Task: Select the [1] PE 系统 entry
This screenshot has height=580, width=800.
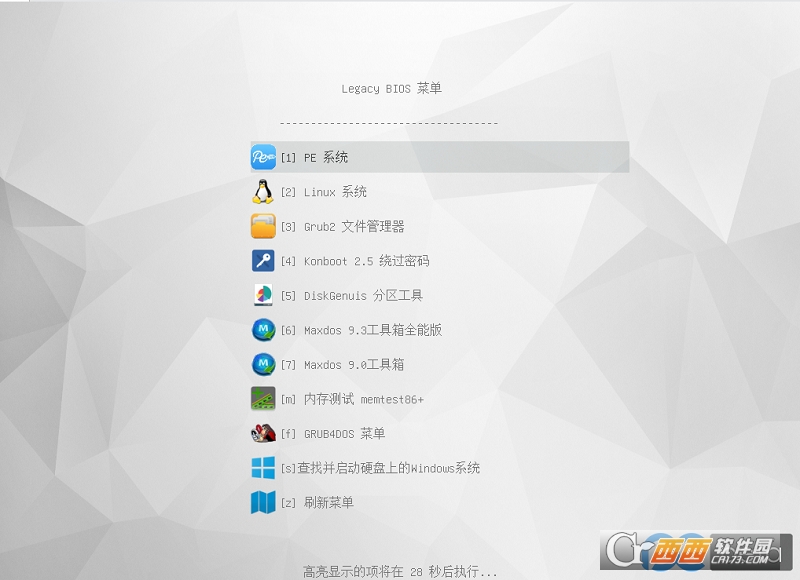Action: click(x=440, y=157)
